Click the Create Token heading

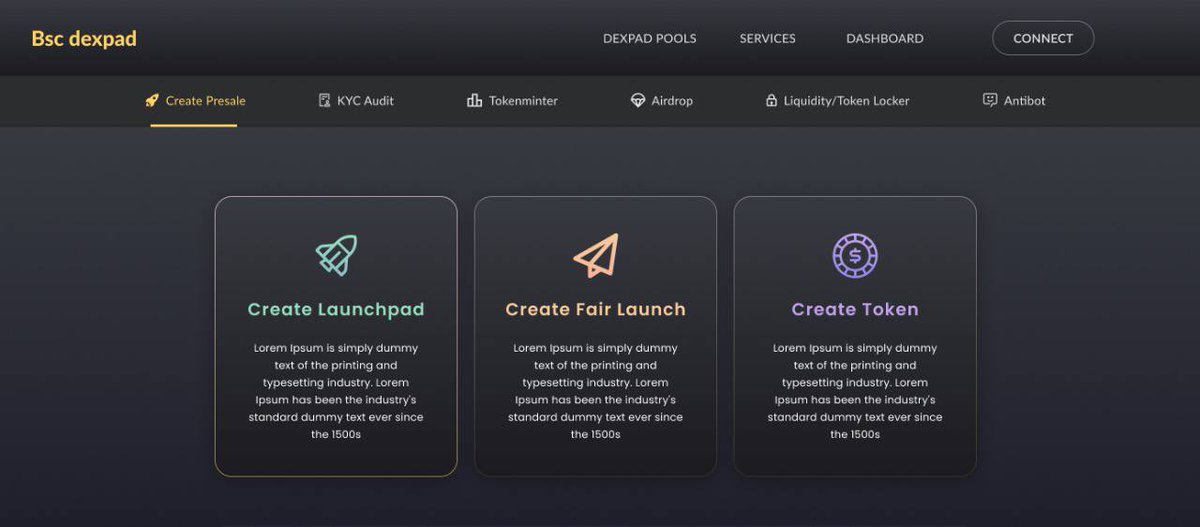click(x=855, y=310)
